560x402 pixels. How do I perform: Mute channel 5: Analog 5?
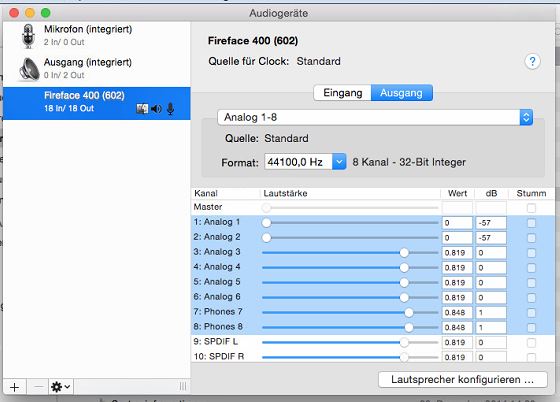(x=531, y=283)
